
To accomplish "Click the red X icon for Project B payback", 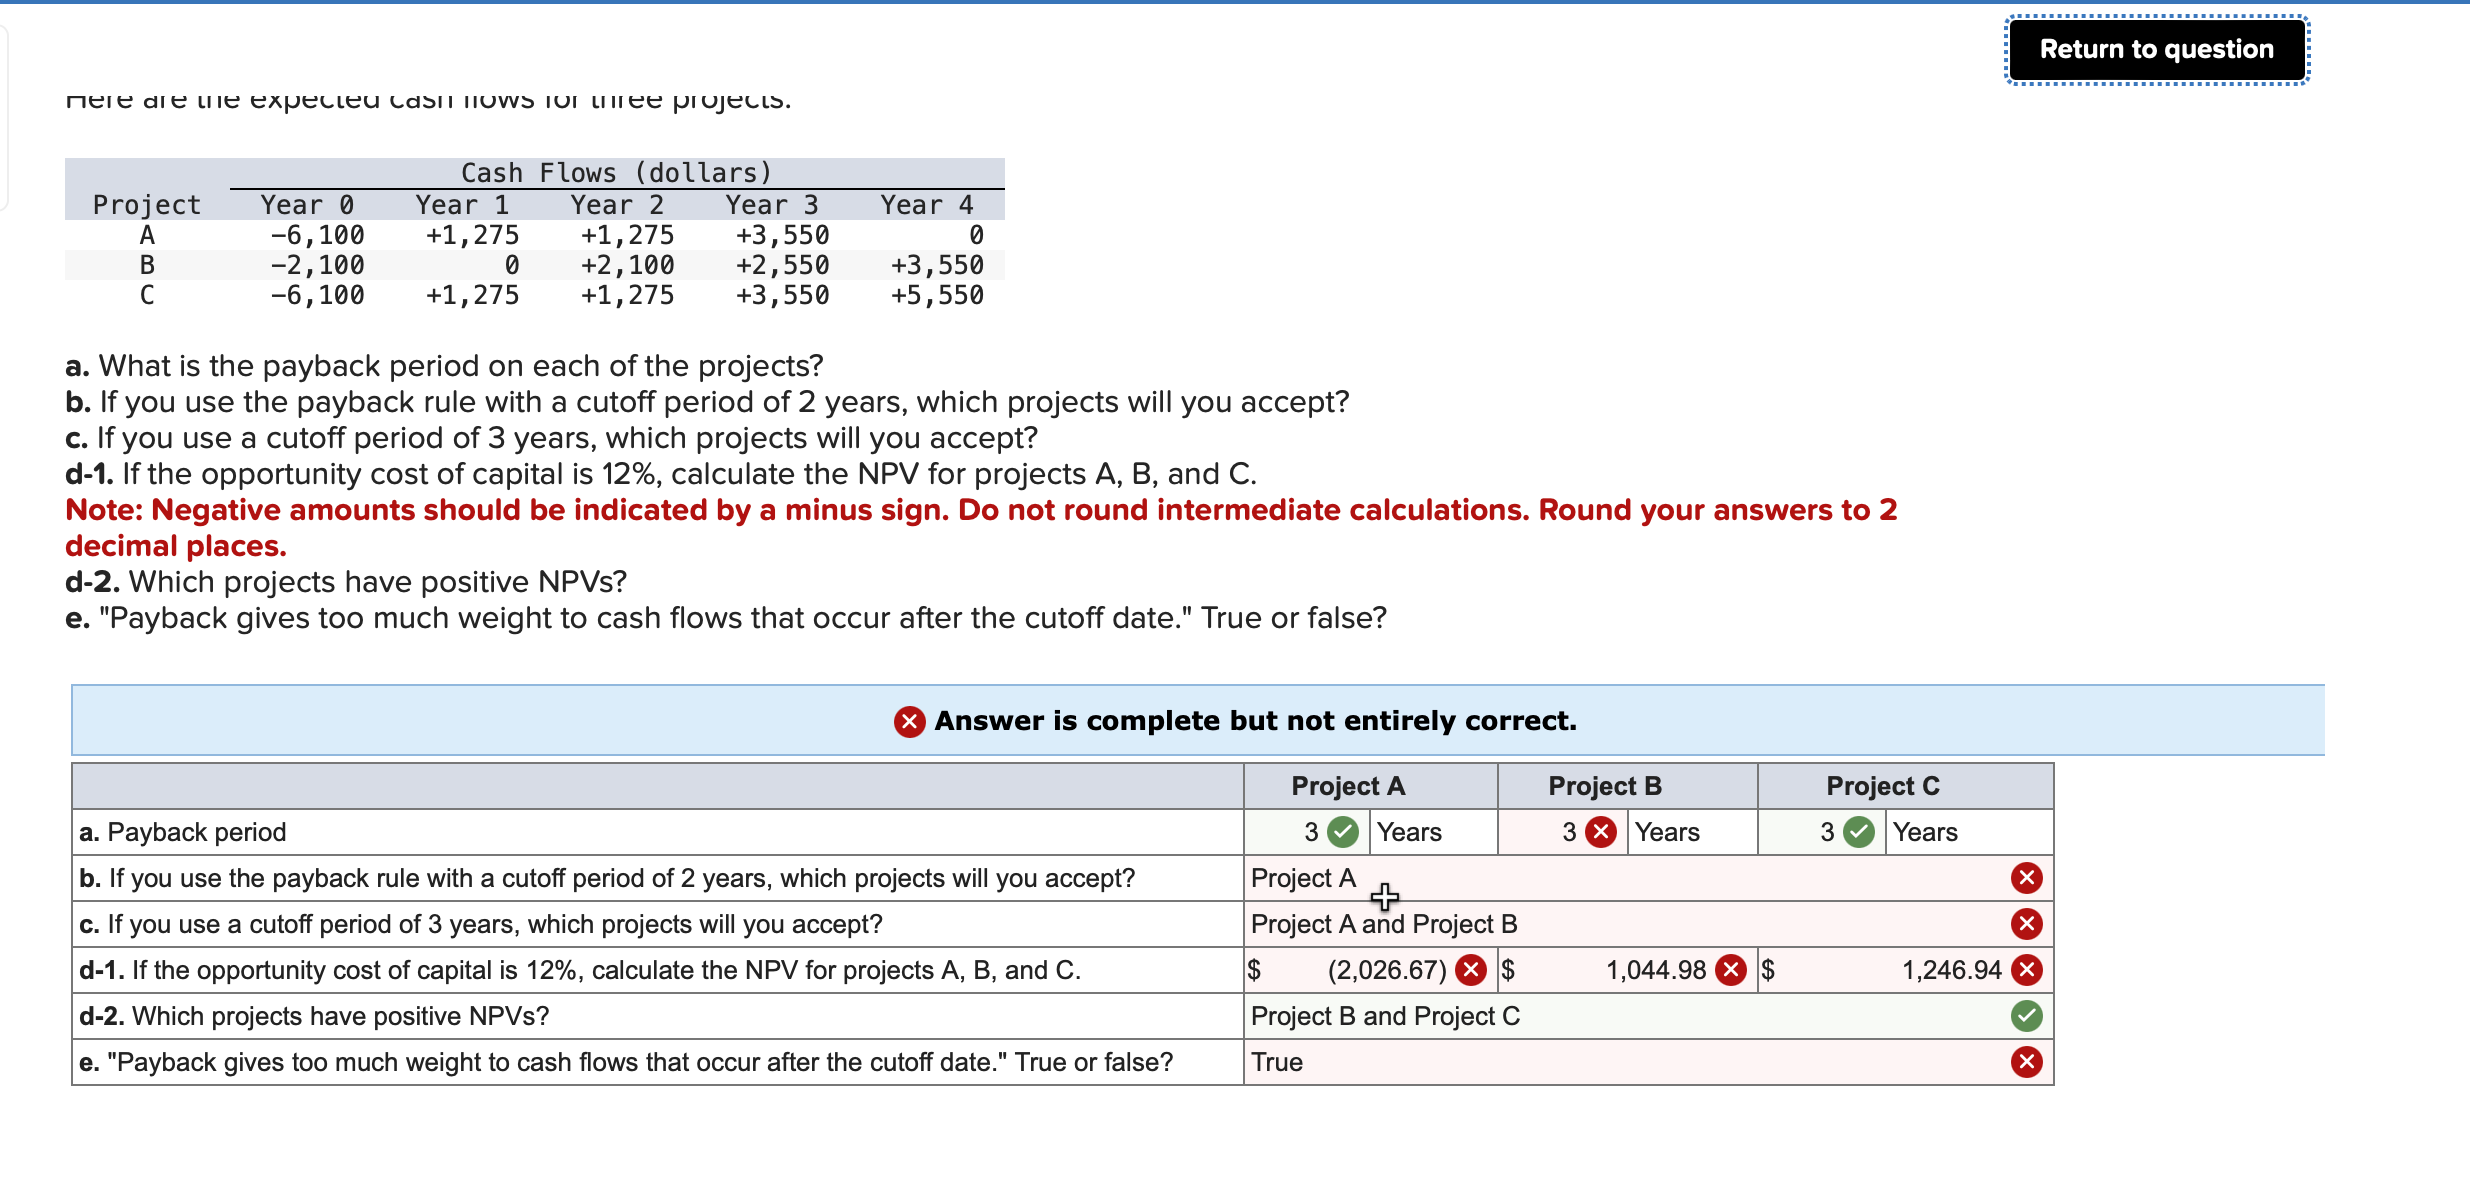I will pos(1601,832).
